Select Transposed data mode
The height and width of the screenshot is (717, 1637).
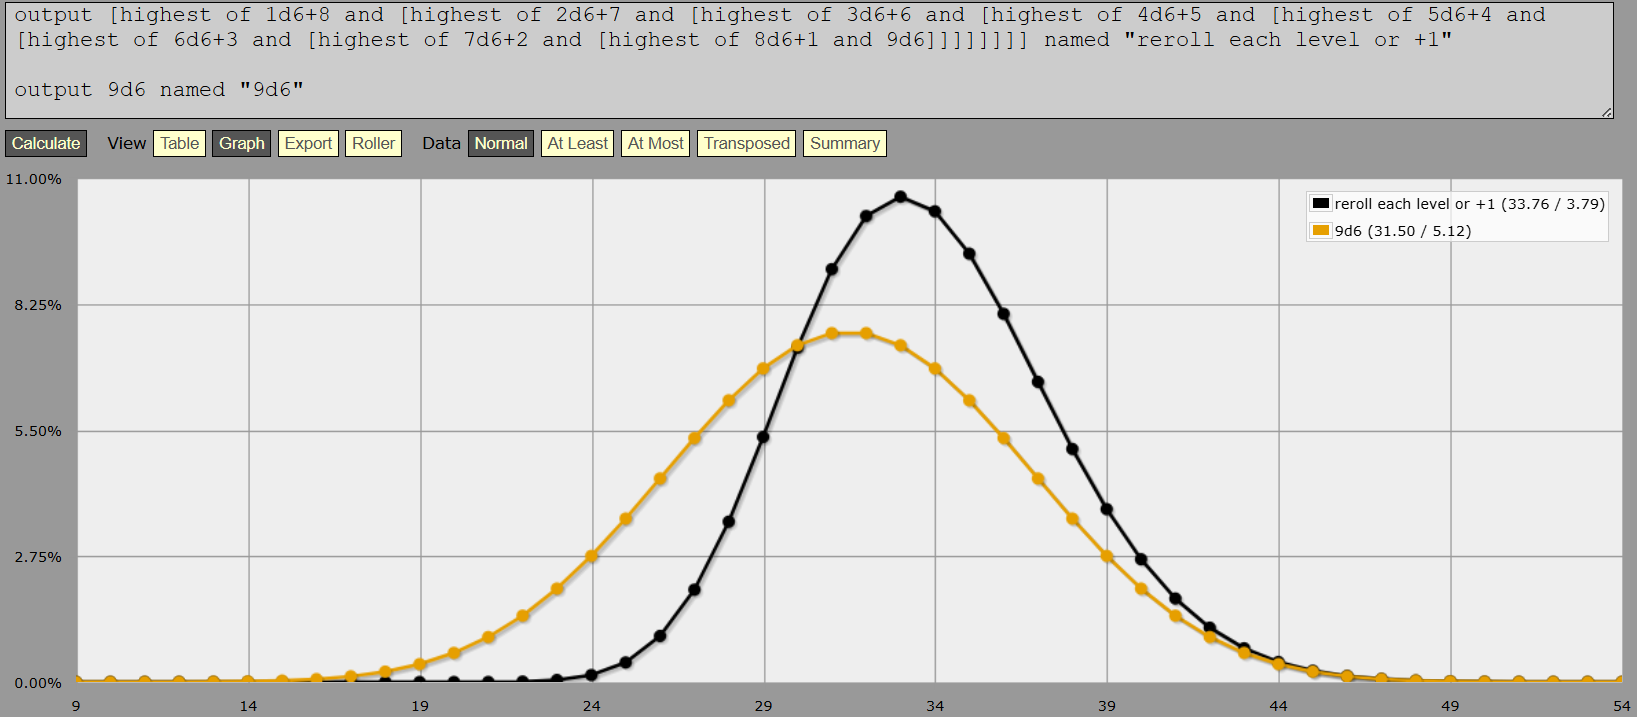point(747,144)
